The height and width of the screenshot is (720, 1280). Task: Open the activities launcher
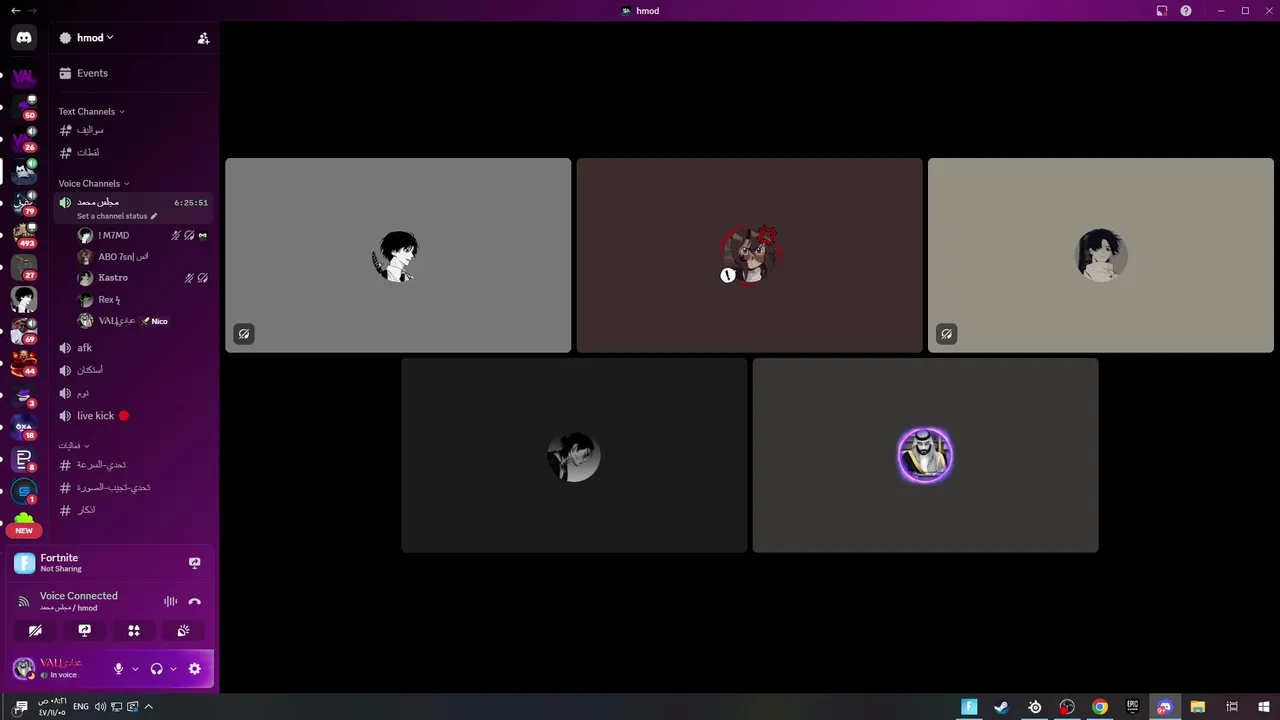click(134, 630)
